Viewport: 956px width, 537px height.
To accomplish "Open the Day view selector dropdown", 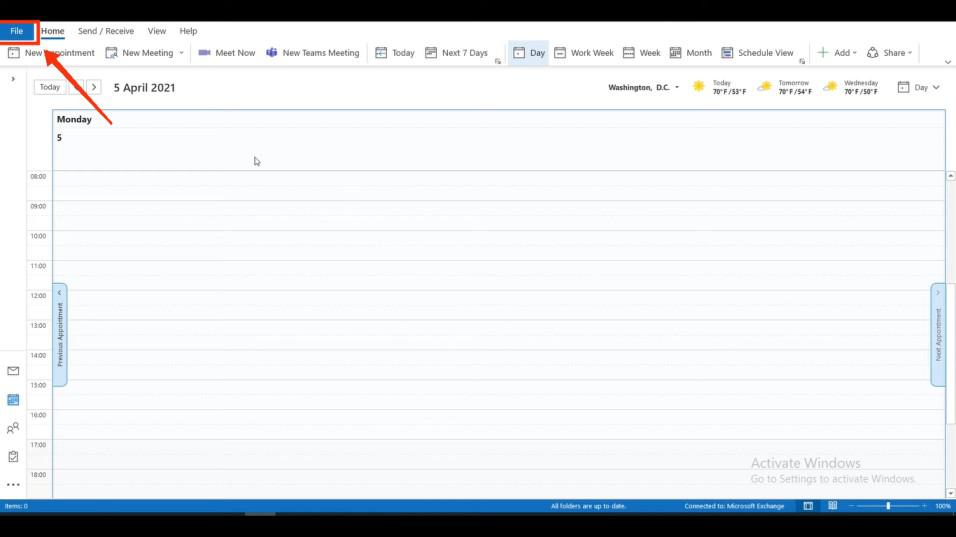I will (919, 88).
